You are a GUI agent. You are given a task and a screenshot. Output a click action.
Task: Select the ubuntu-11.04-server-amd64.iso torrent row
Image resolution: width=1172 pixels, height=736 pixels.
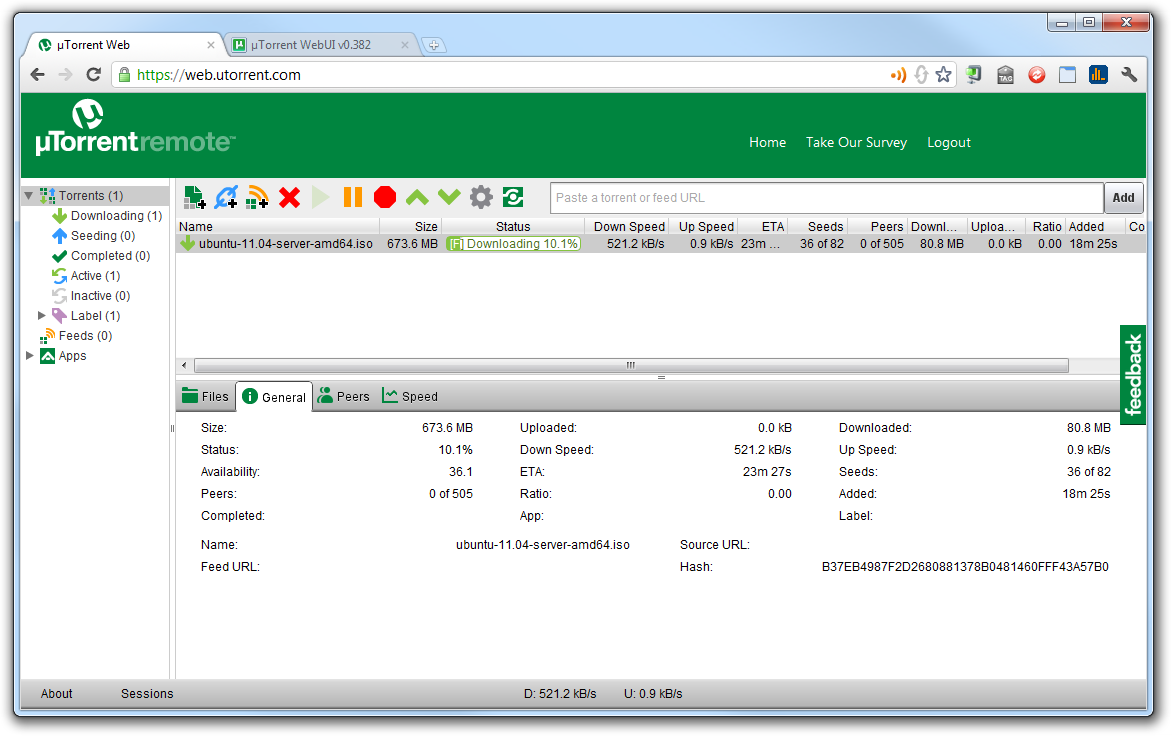pyautogui.click(x=661, y=244)
